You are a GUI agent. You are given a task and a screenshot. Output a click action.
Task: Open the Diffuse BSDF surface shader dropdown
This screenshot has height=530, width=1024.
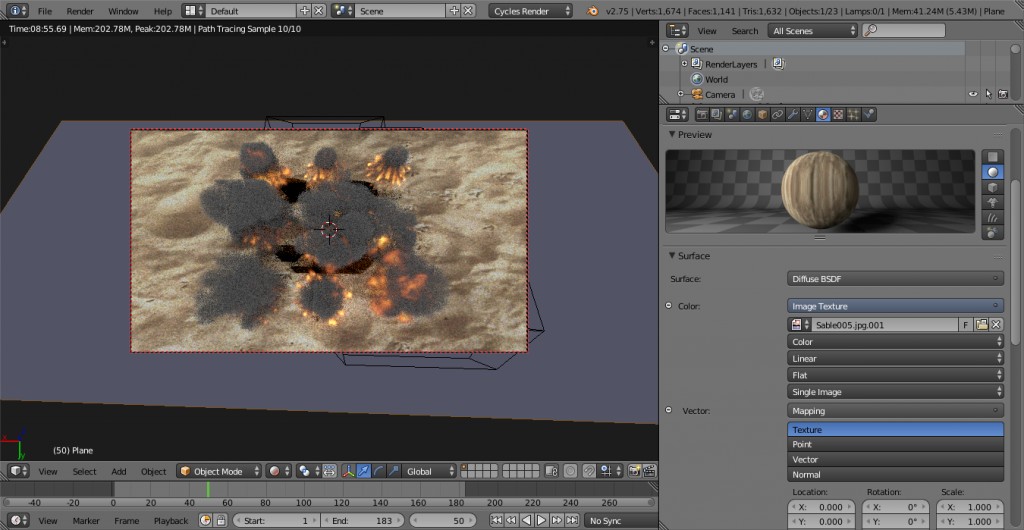coord(895,279)
